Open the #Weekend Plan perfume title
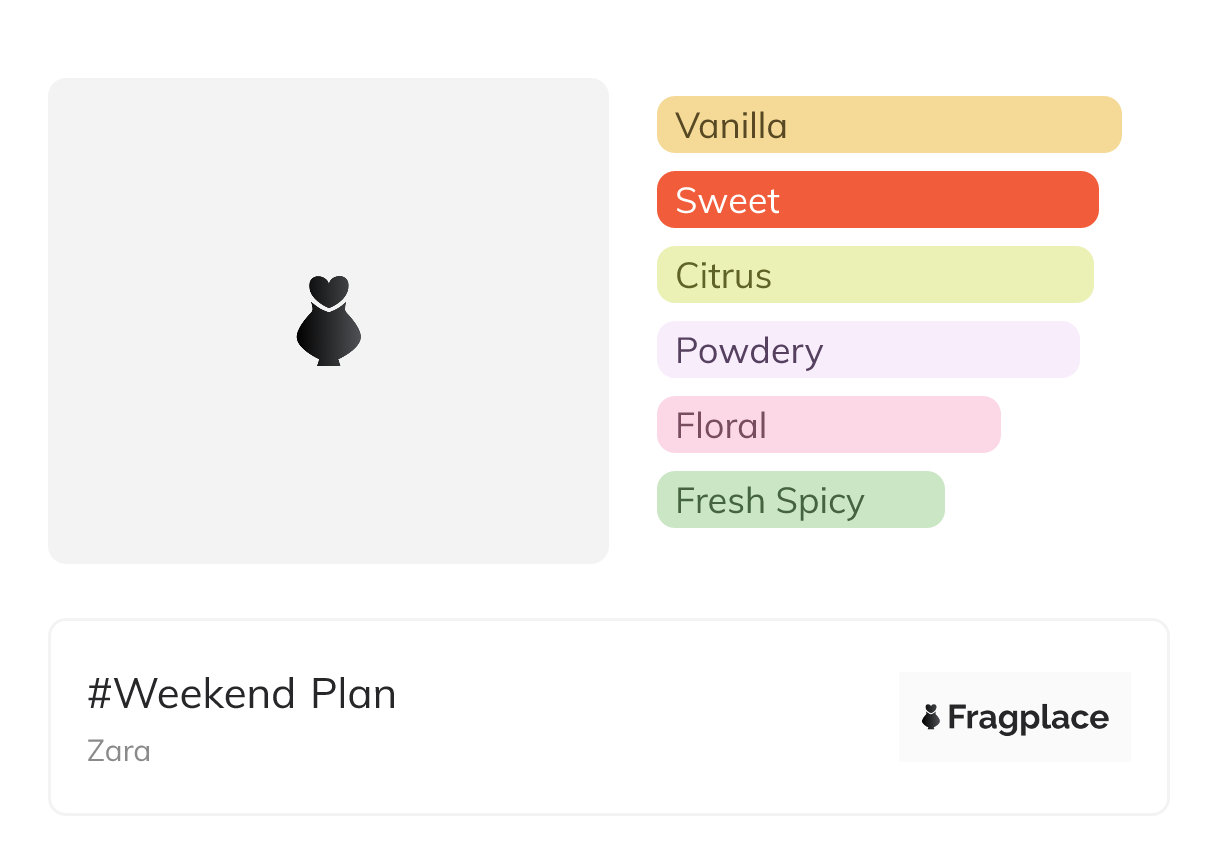The image size is (1218, 864). [x=242, y=694]
